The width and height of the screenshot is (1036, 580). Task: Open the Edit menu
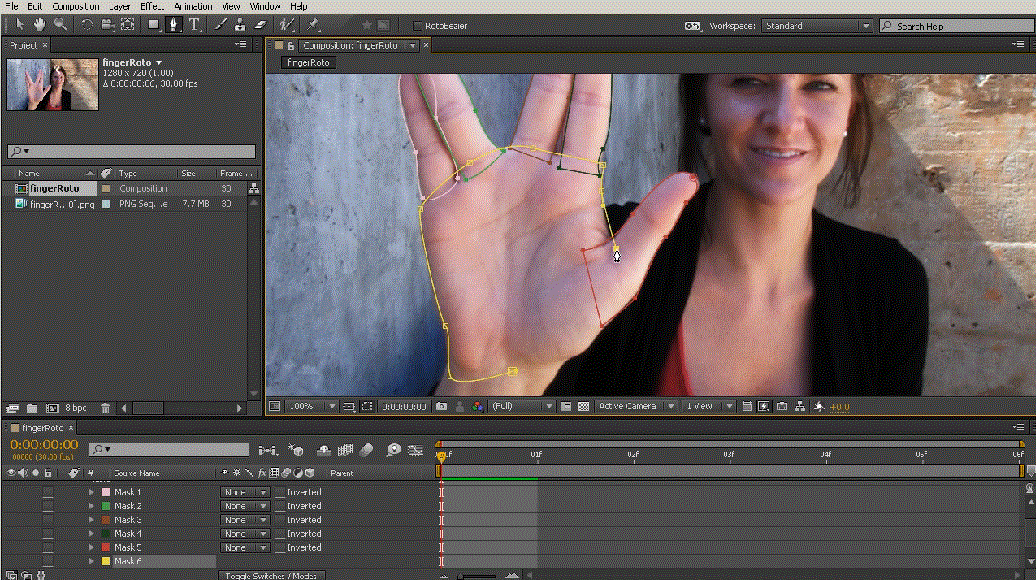[34, 6]
